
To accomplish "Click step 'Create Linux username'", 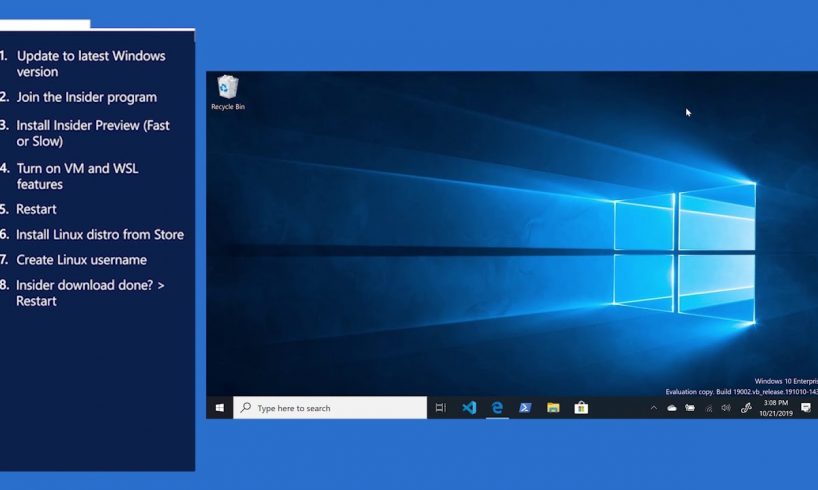I will (81, 260).
